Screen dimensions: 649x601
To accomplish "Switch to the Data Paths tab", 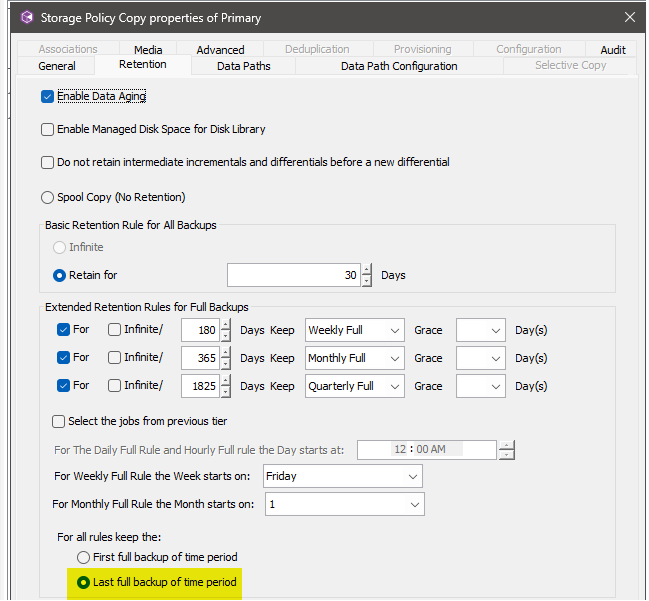I will [x=243, y=66].
